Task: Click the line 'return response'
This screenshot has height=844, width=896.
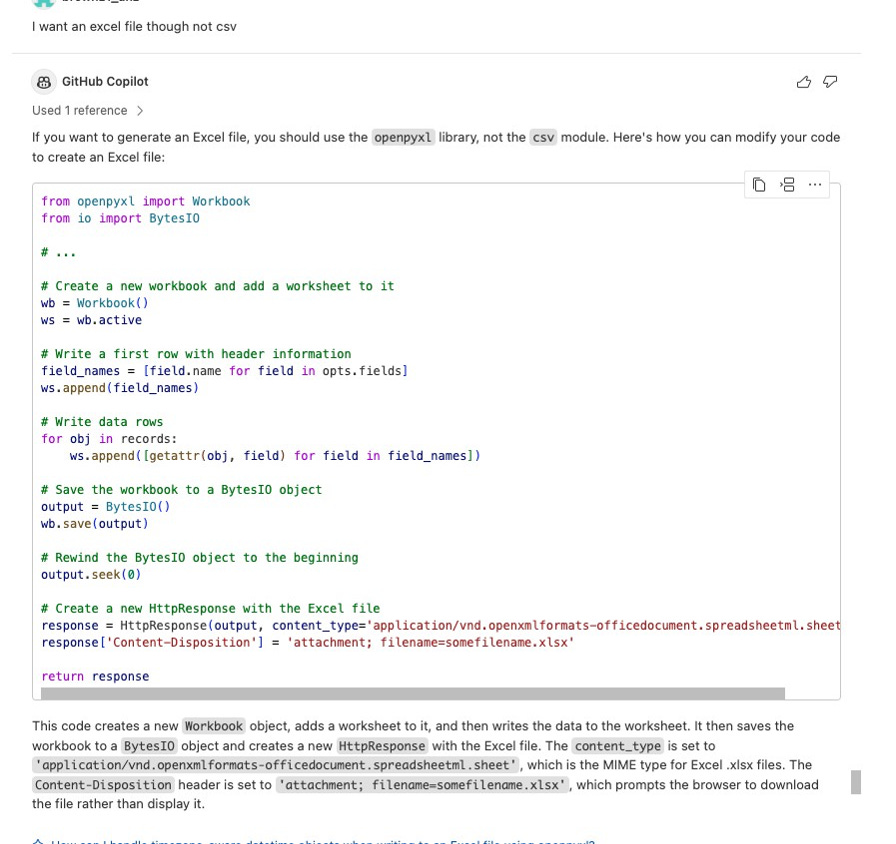Action: click(x=95, y=676)
